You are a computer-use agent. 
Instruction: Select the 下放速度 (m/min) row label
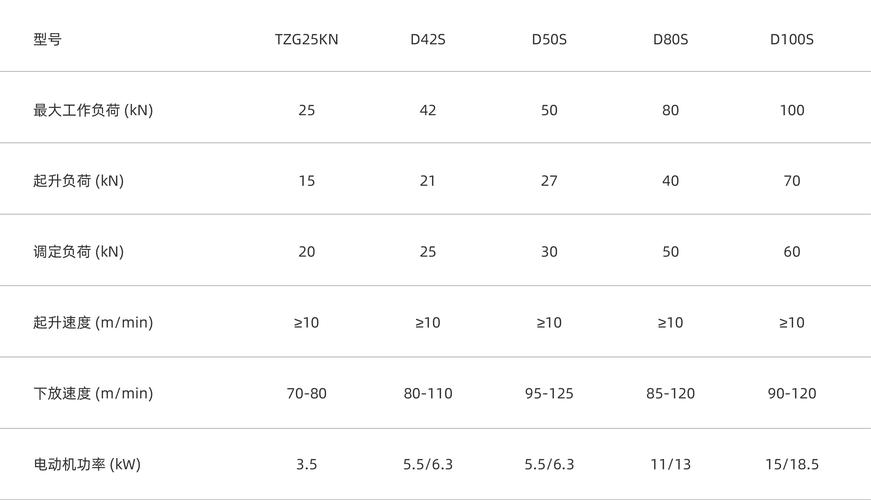(x=93, y=394)
